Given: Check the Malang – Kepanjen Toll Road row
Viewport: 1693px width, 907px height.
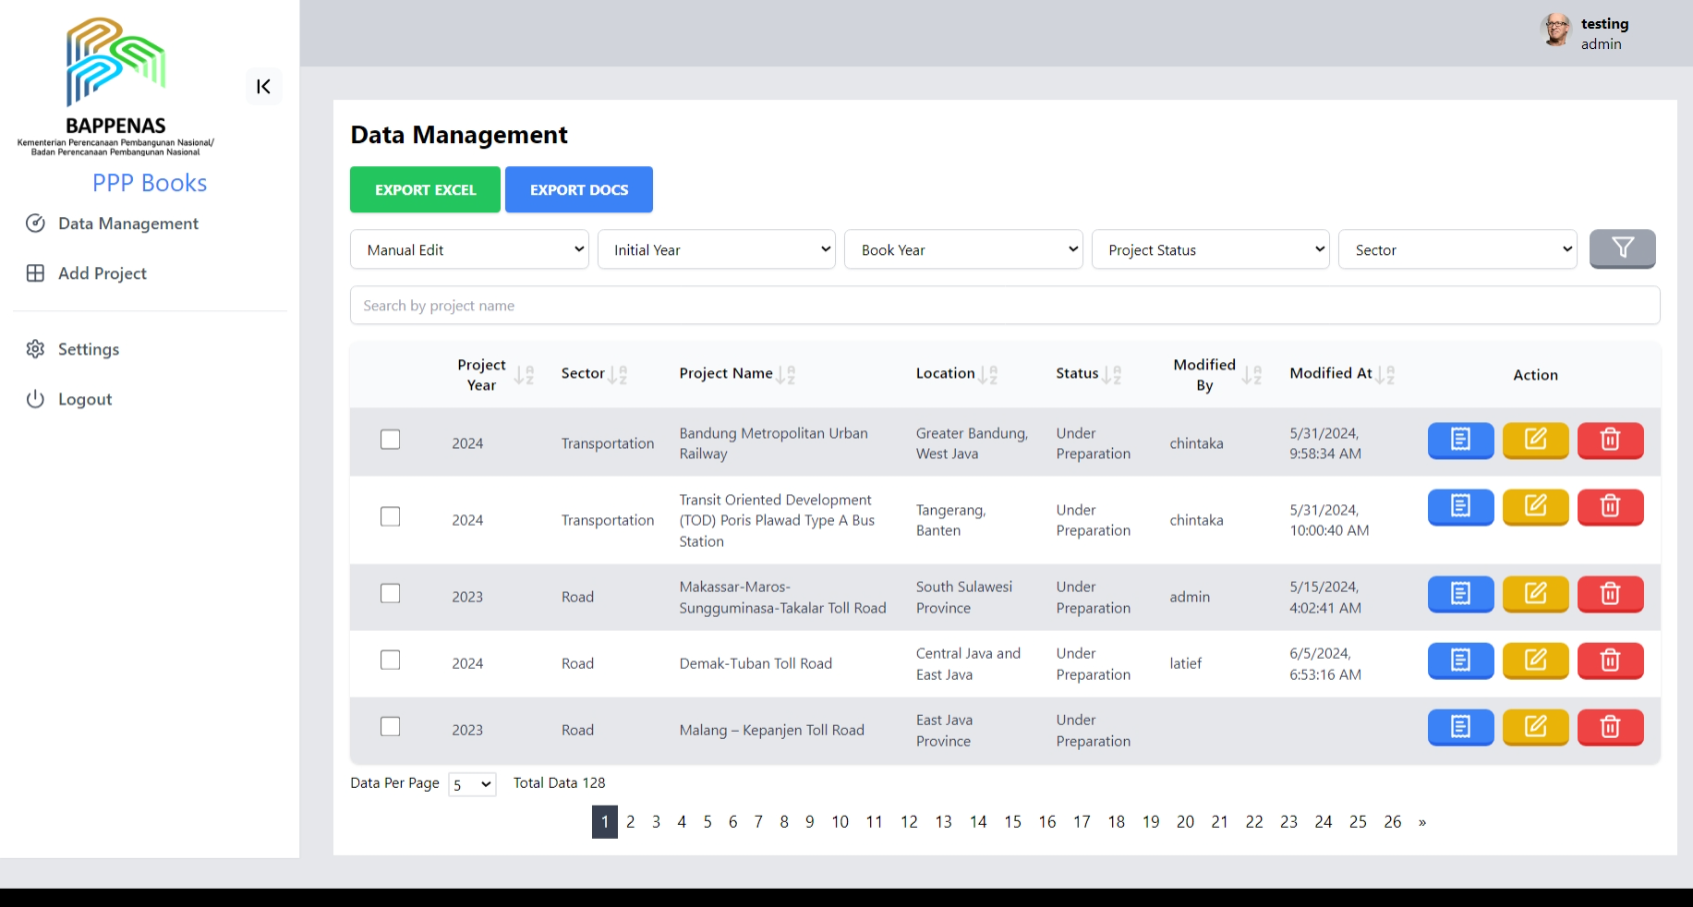Looking at the screenshot, I should (390, 727).
